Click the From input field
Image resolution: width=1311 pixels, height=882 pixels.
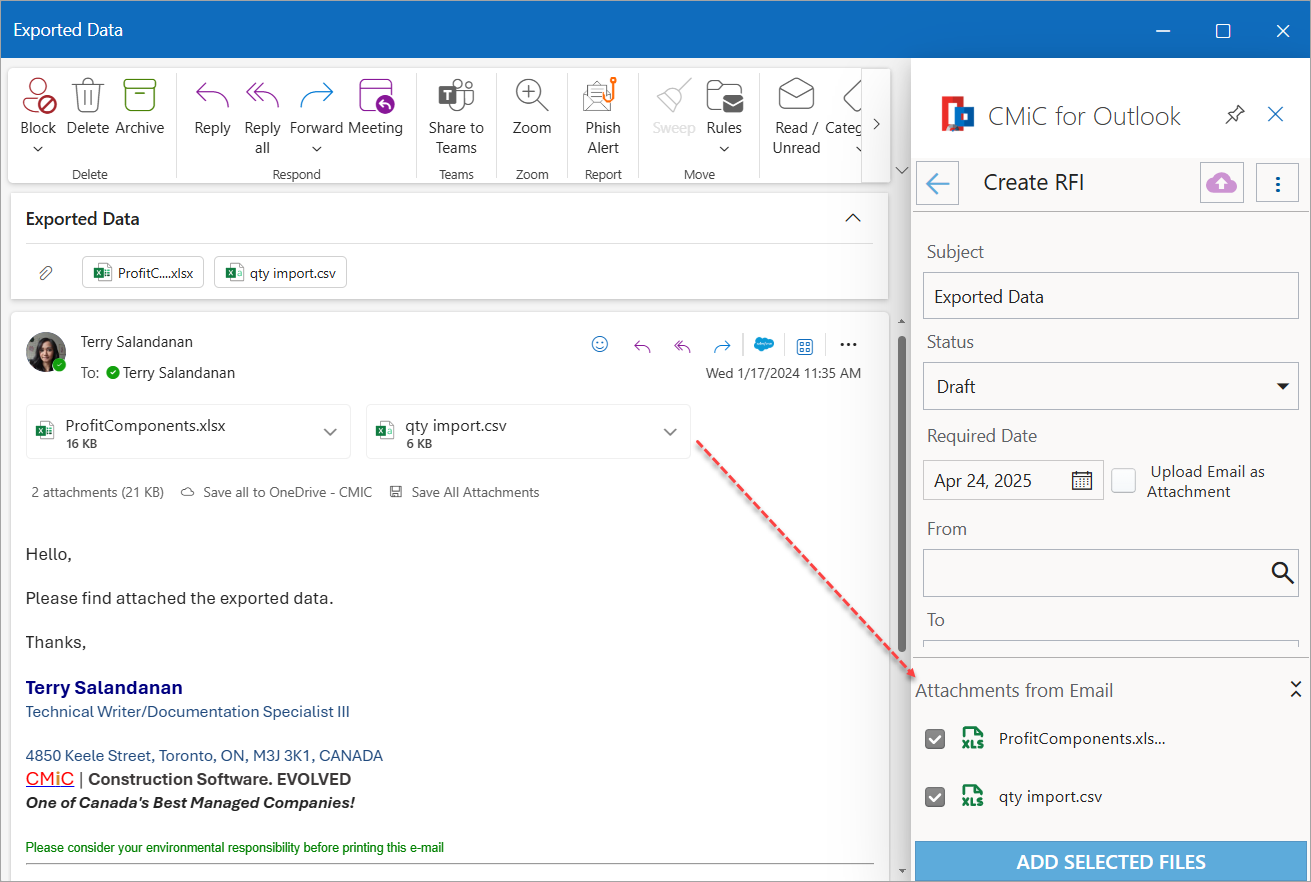(x=1111, y=572)
